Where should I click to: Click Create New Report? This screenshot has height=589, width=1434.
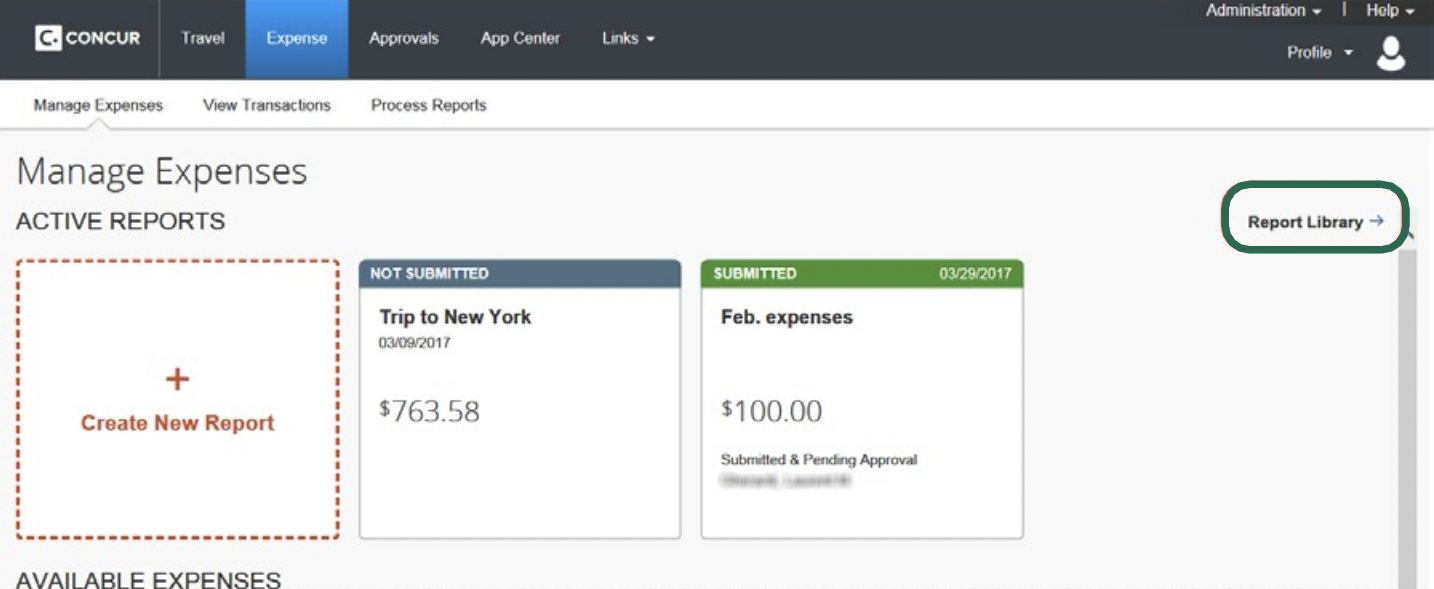(x=177, y=422)
